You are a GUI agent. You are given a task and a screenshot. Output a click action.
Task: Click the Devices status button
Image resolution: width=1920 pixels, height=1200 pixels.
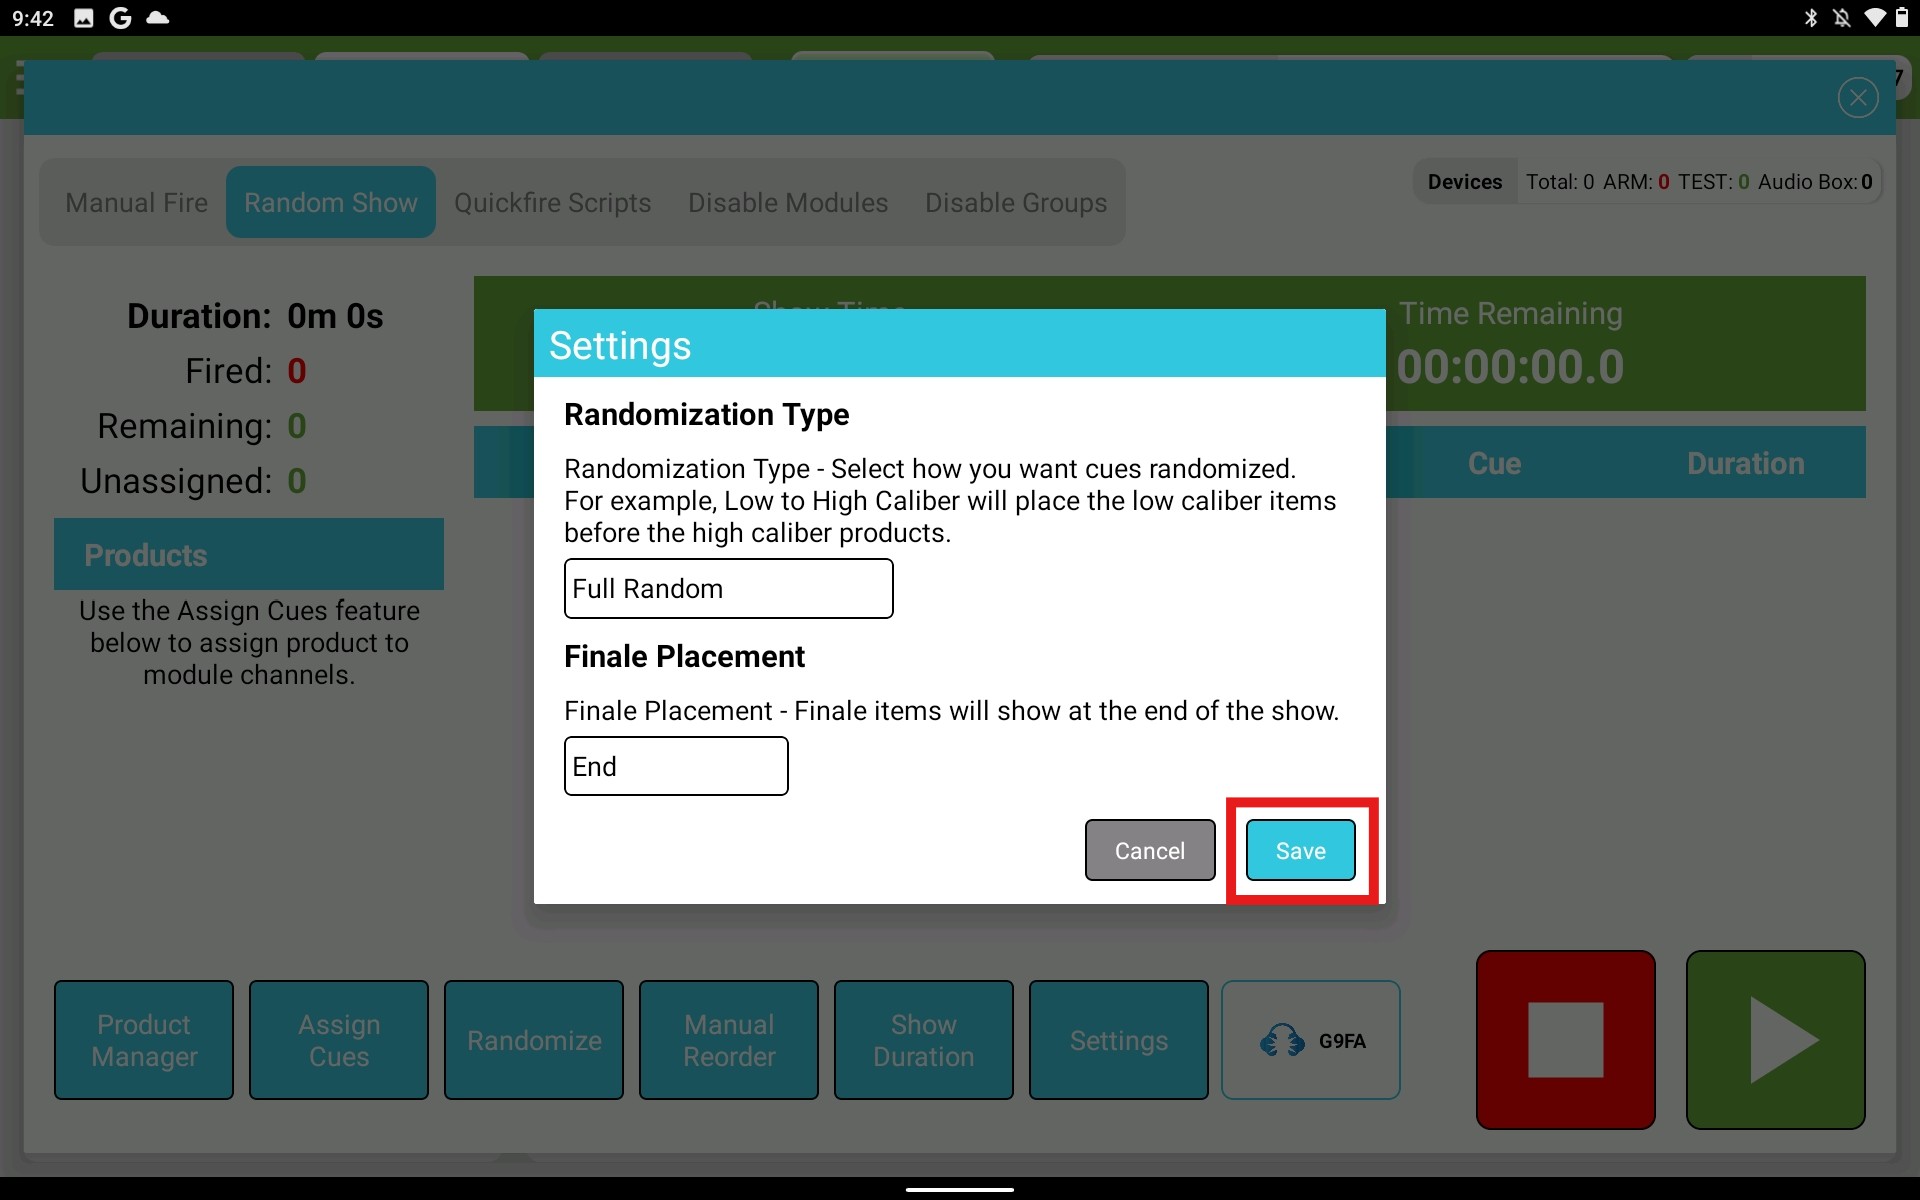[1464, 181]
